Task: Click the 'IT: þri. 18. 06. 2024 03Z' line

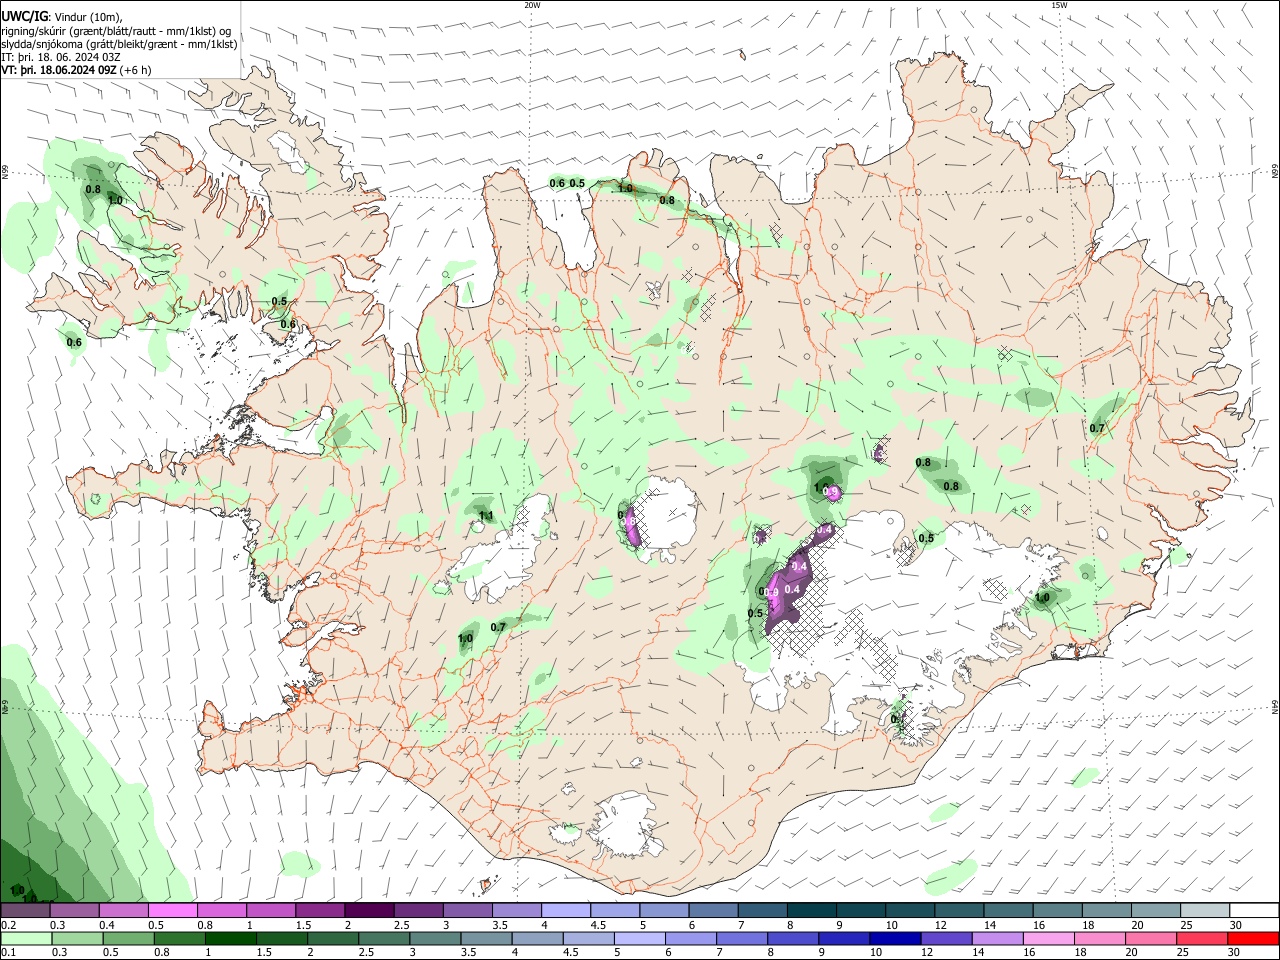Action: click(x=61, y=57)
